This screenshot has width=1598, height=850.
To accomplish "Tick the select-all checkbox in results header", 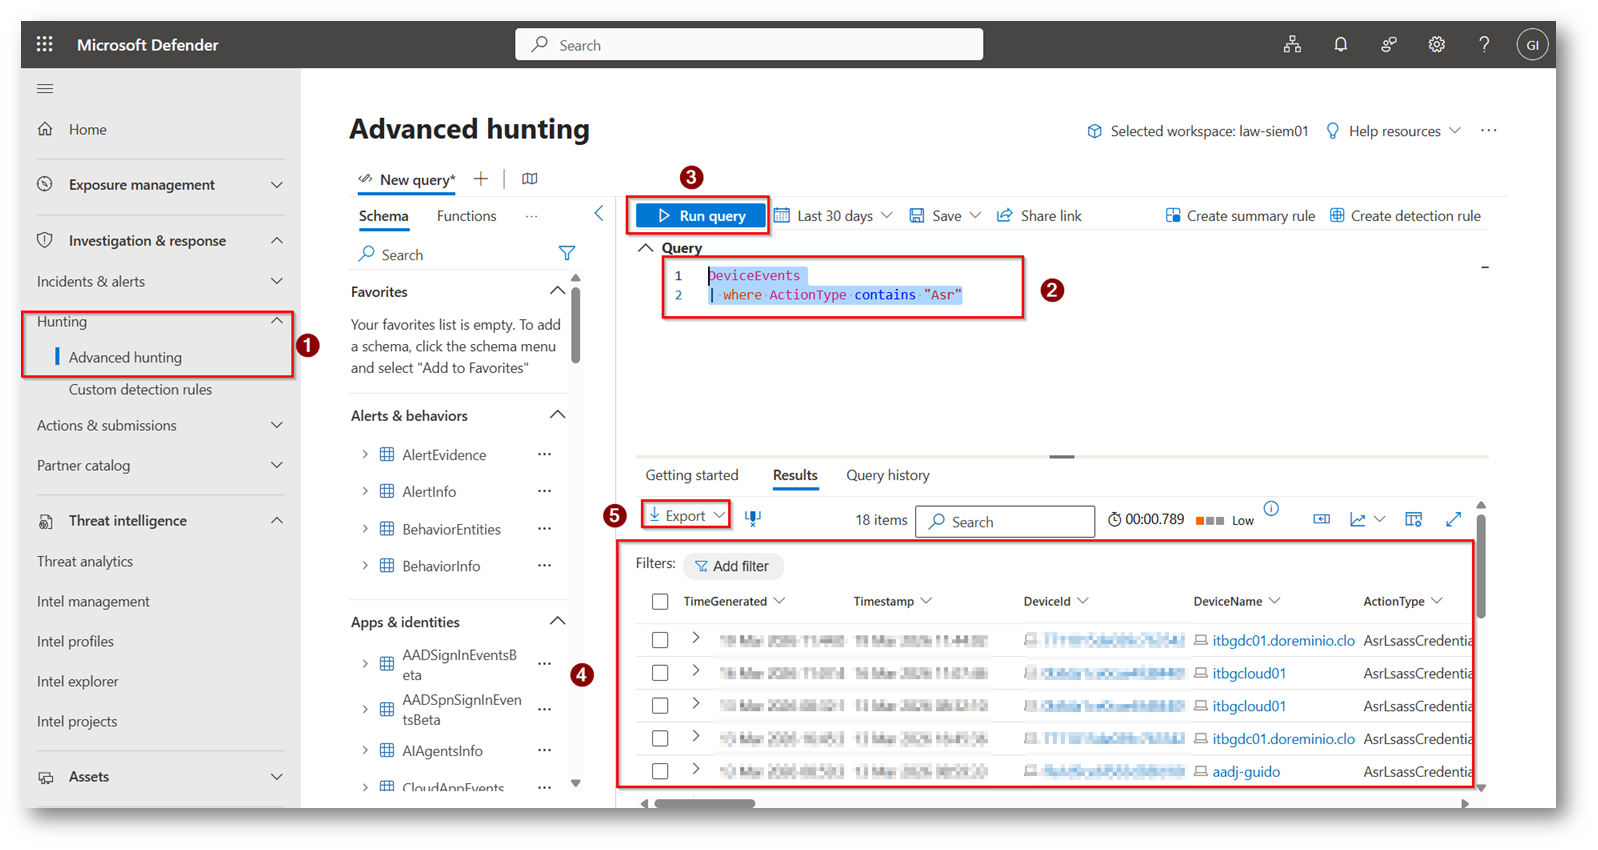I will coord(660,601).
